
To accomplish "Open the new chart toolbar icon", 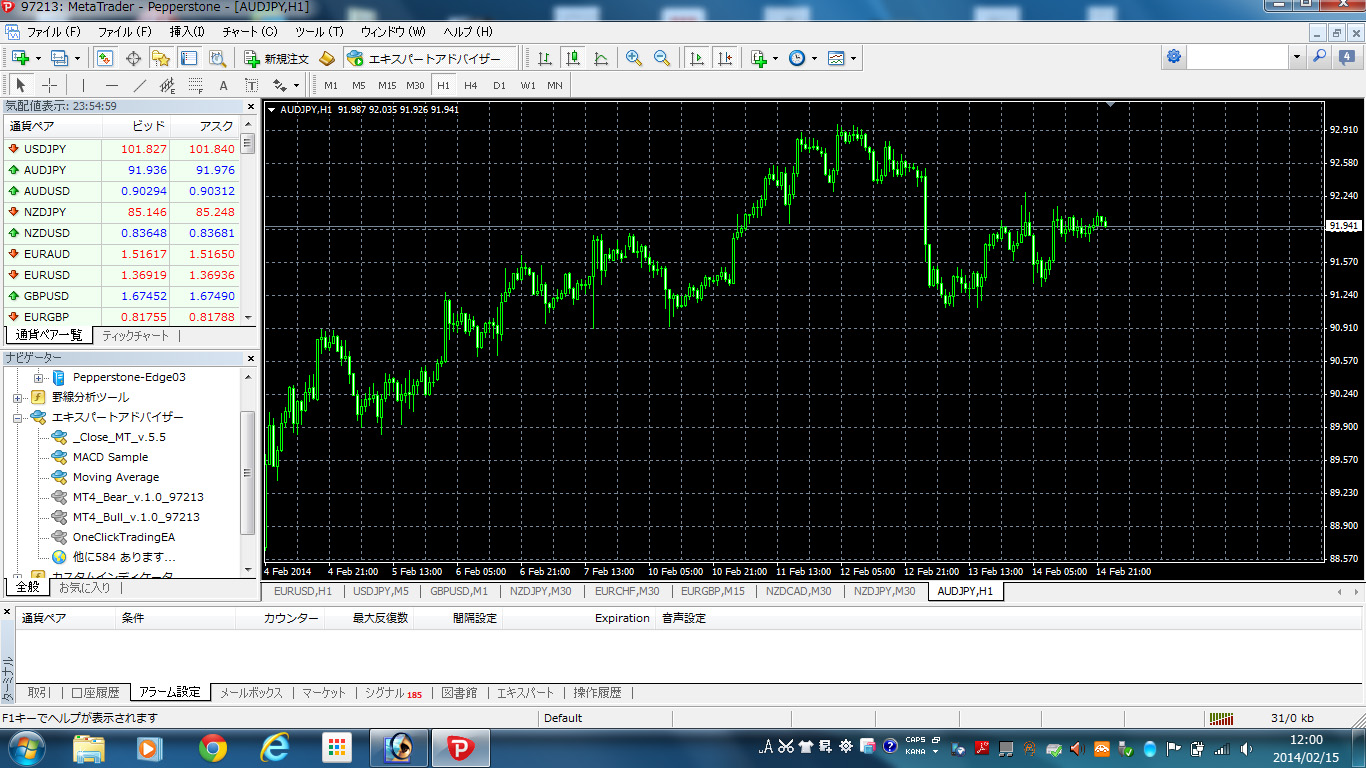I will pyautogui.click(x=20, y=58).
